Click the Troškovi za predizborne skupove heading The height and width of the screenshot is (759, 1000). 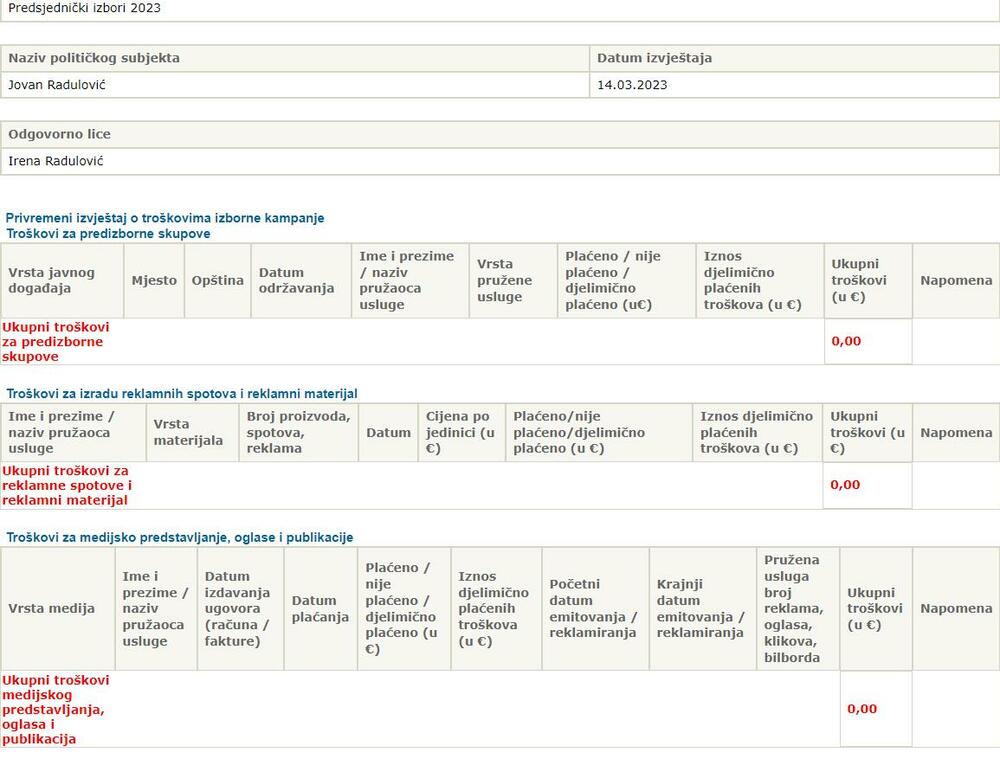pyautogui.click(x=108, y=233)
